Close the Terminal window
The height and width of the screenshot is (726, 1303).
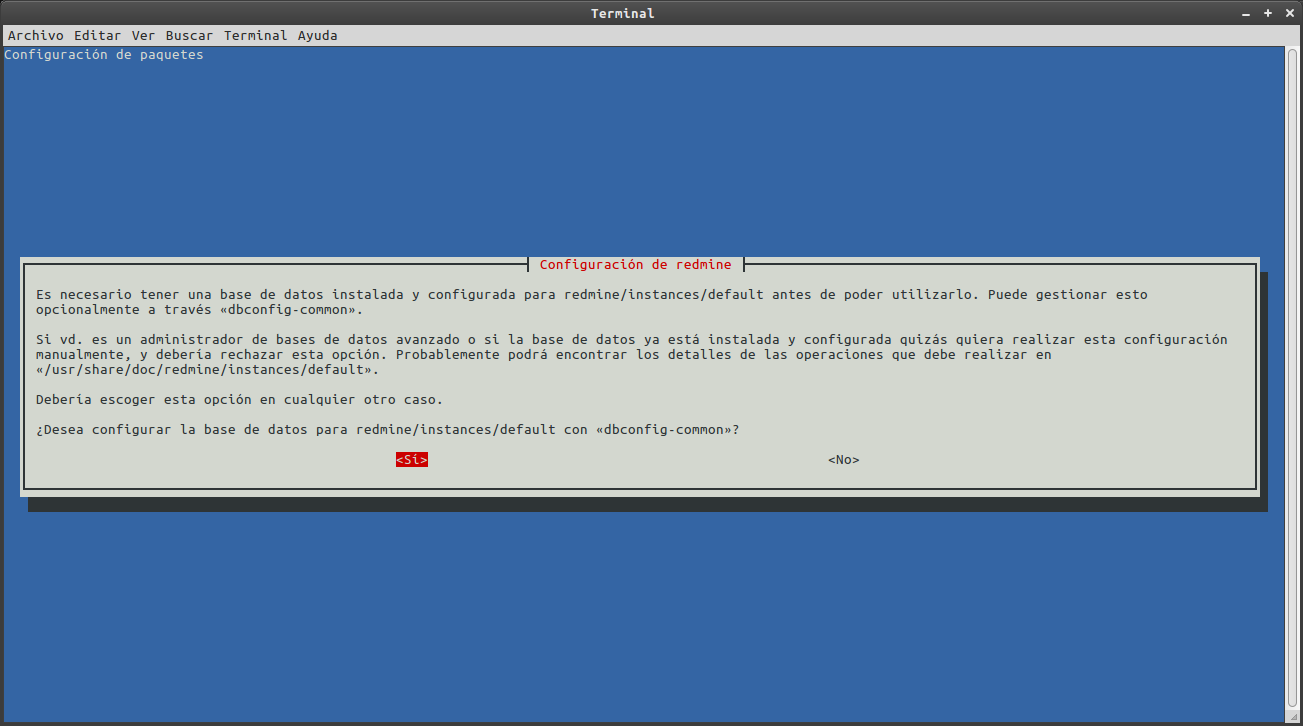tap(1288, 13)
